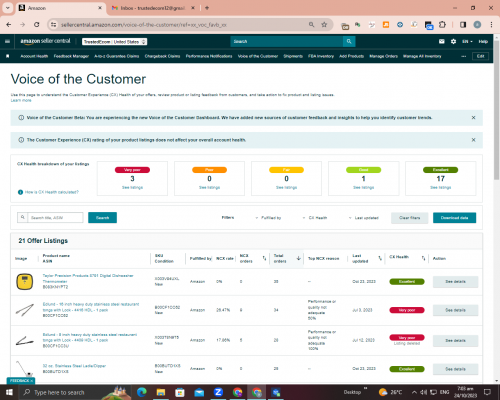Viewport: 500px width, 400px height.
Task: Click the info icon beside CX Health calculated
Action: pos(20,192)
